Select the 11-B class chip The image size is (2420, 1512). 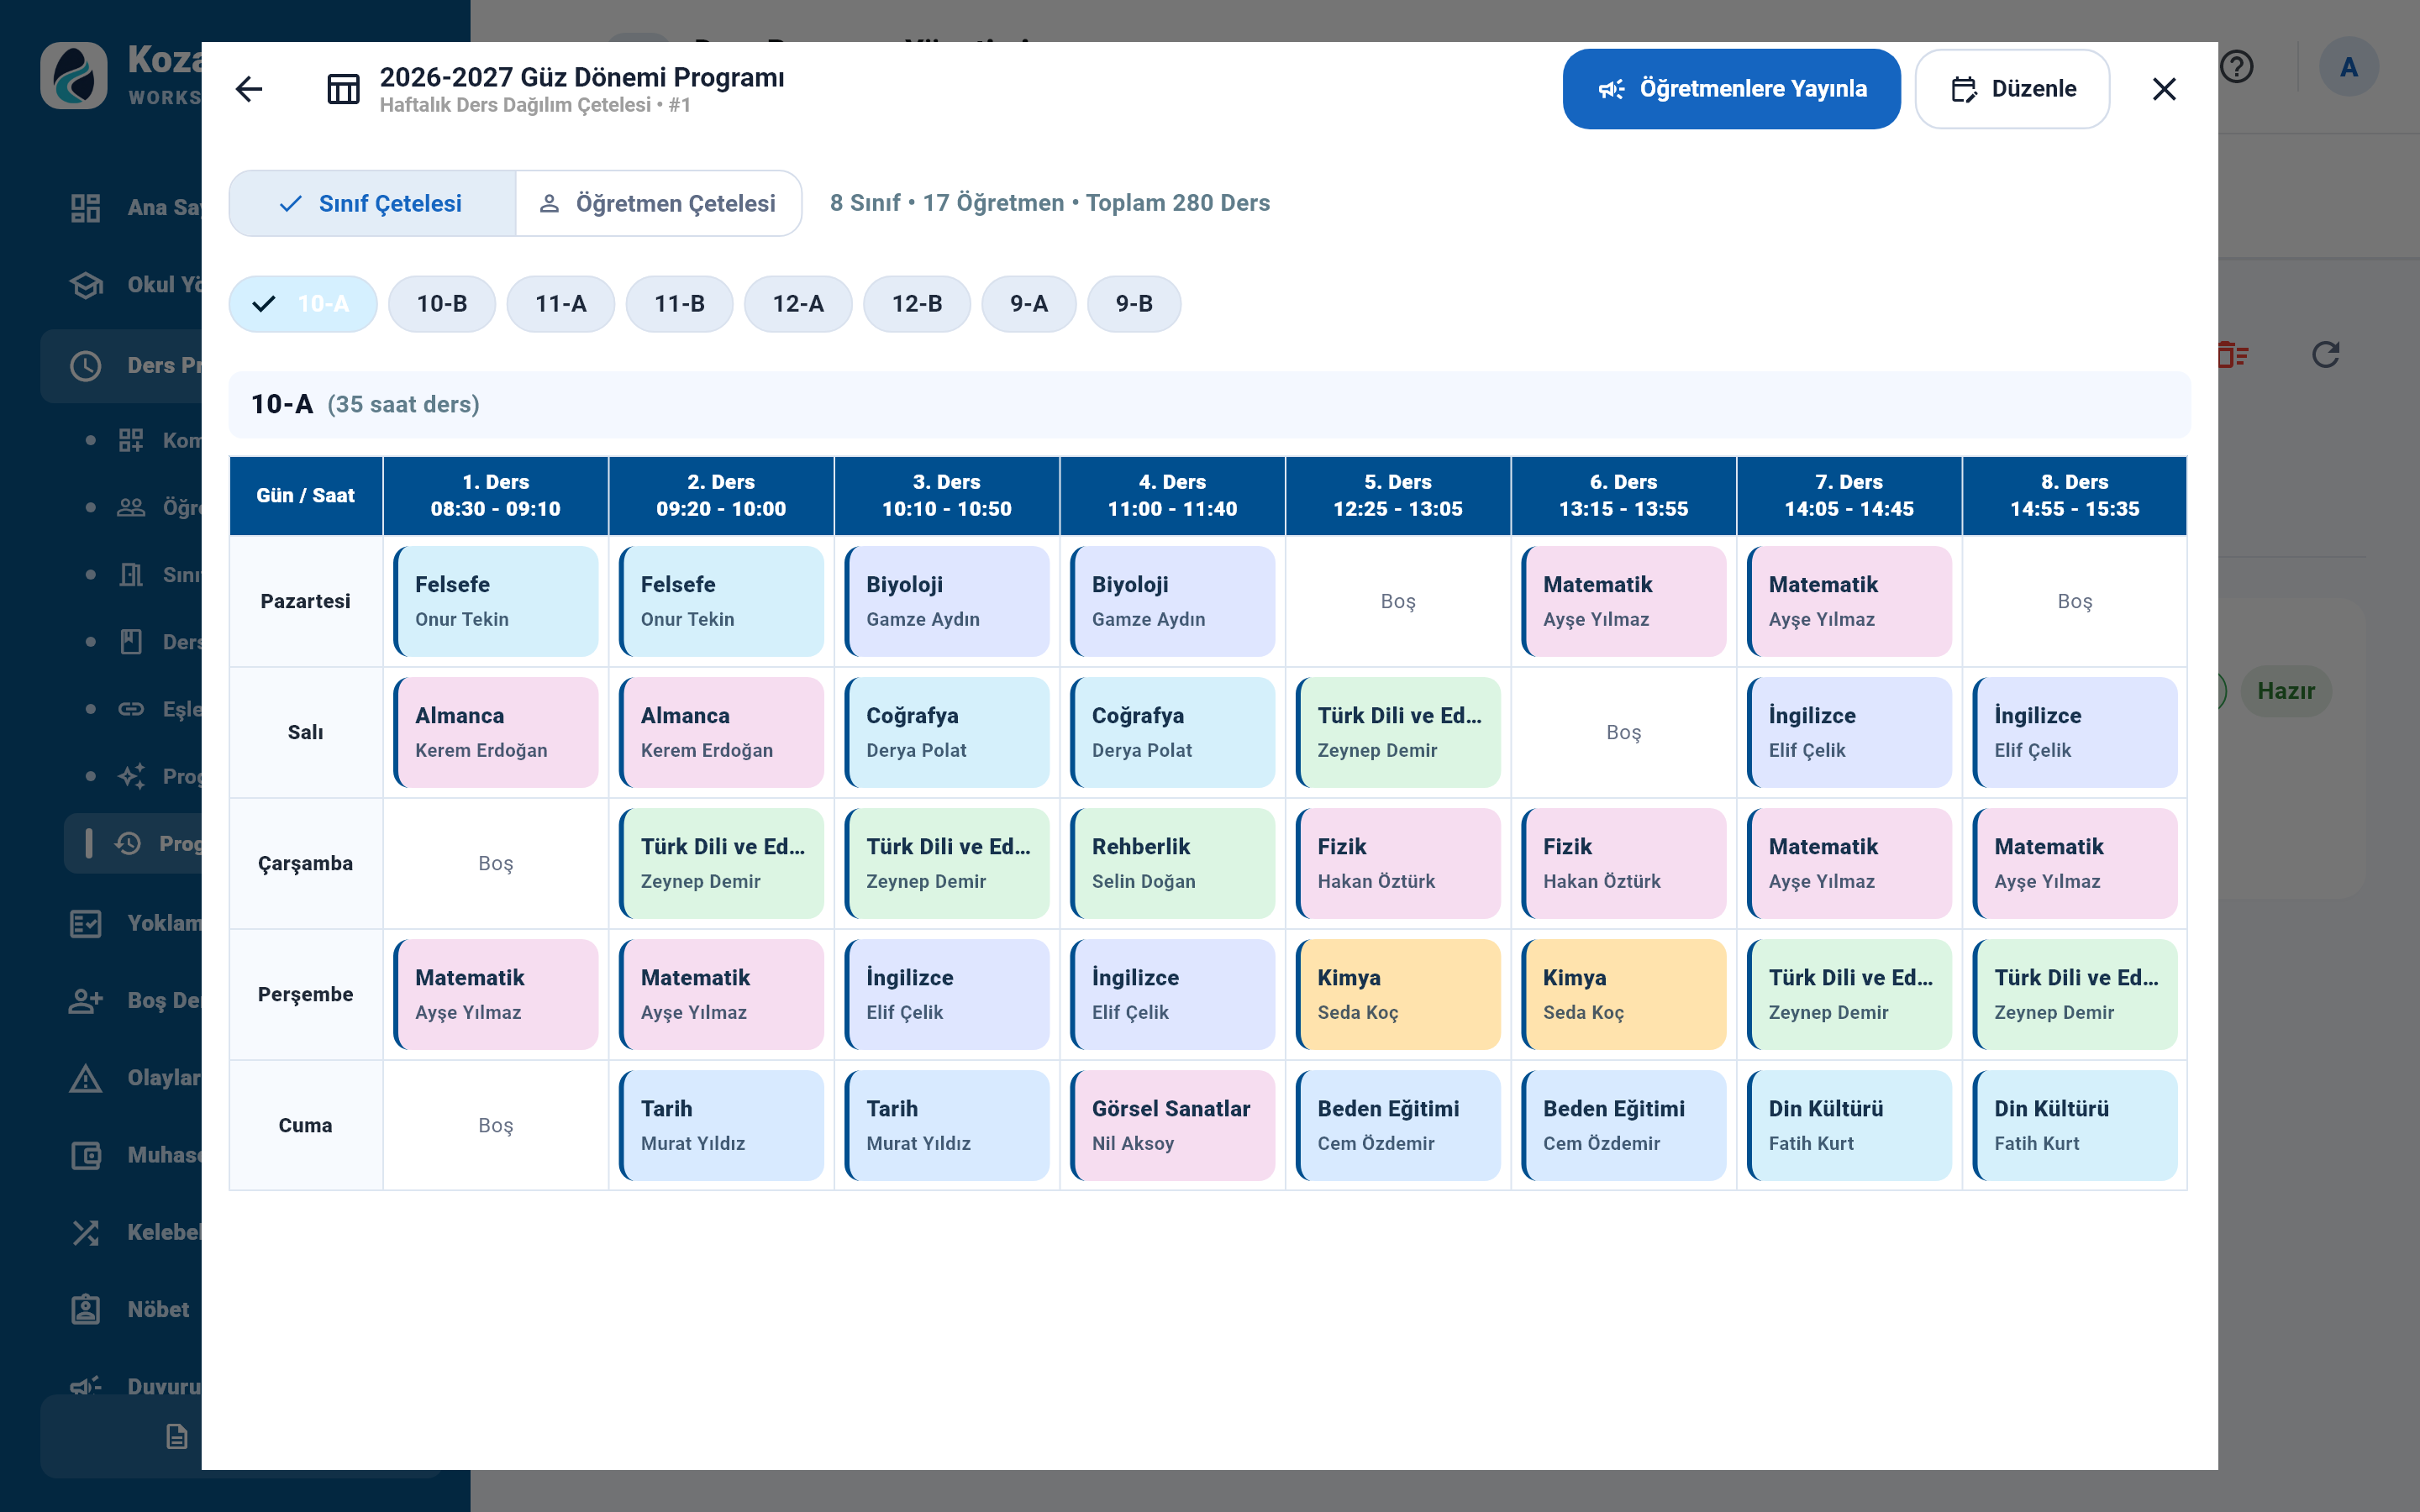[x=680, y=303]
